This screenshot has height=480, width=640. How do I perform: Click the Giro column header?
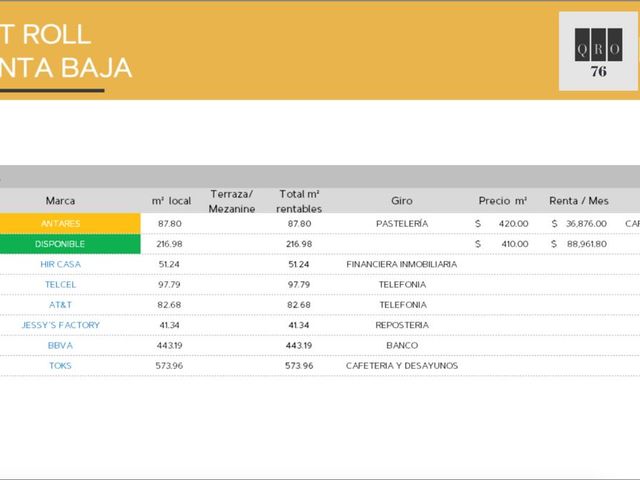coord(402,201)
